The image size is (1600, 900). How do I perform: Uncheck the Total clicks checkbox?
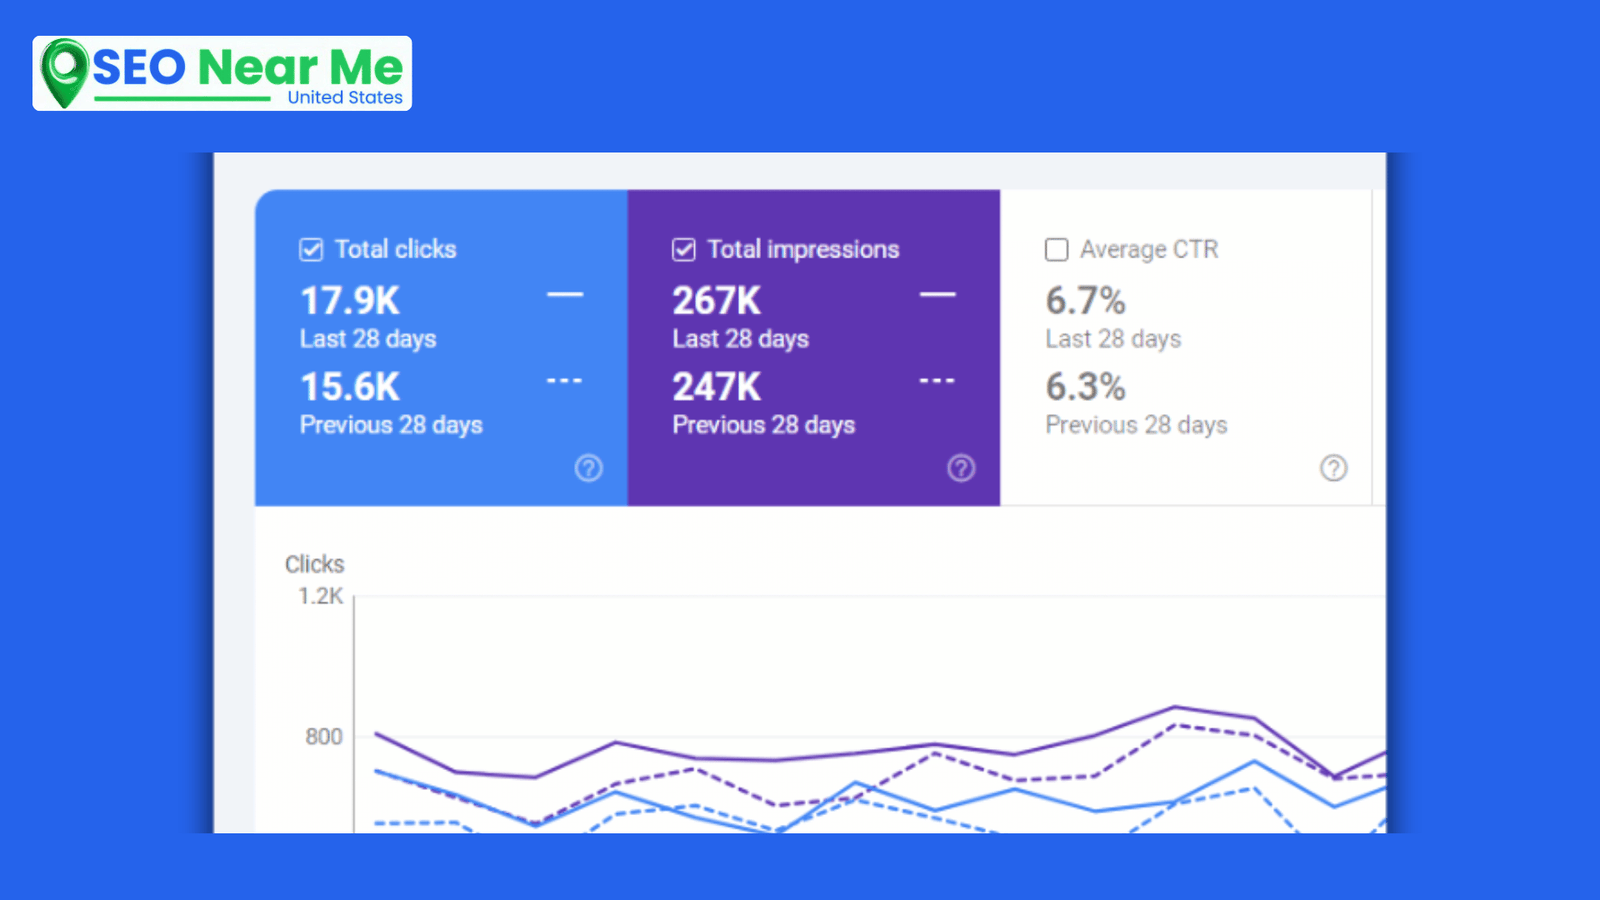pos(311,250)
